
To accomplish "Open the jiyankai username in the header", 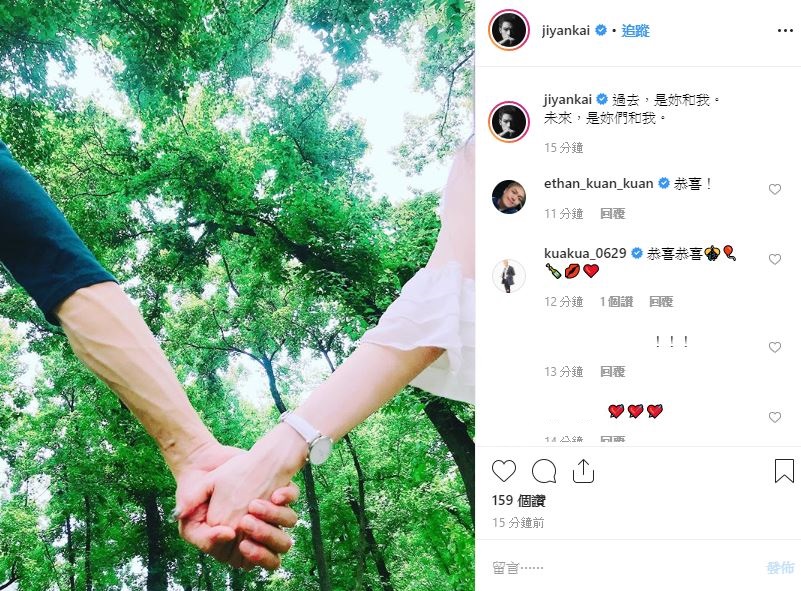I will click(566, 31).
